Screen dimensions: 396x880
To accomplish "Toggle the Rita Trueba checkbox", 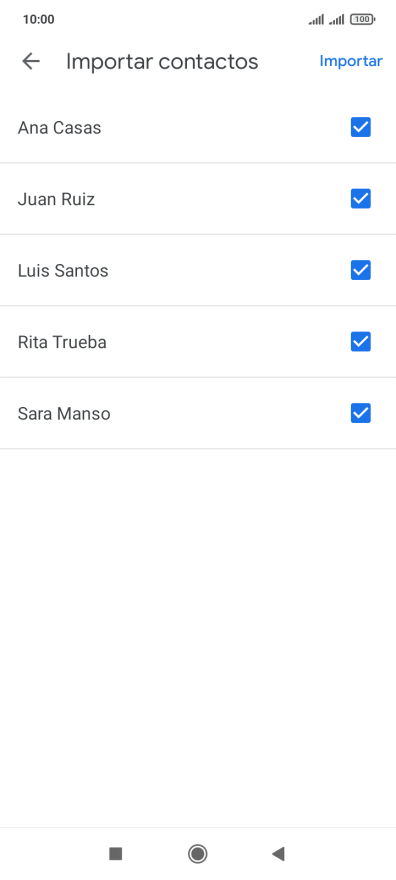I will click(x=361, y=342).
